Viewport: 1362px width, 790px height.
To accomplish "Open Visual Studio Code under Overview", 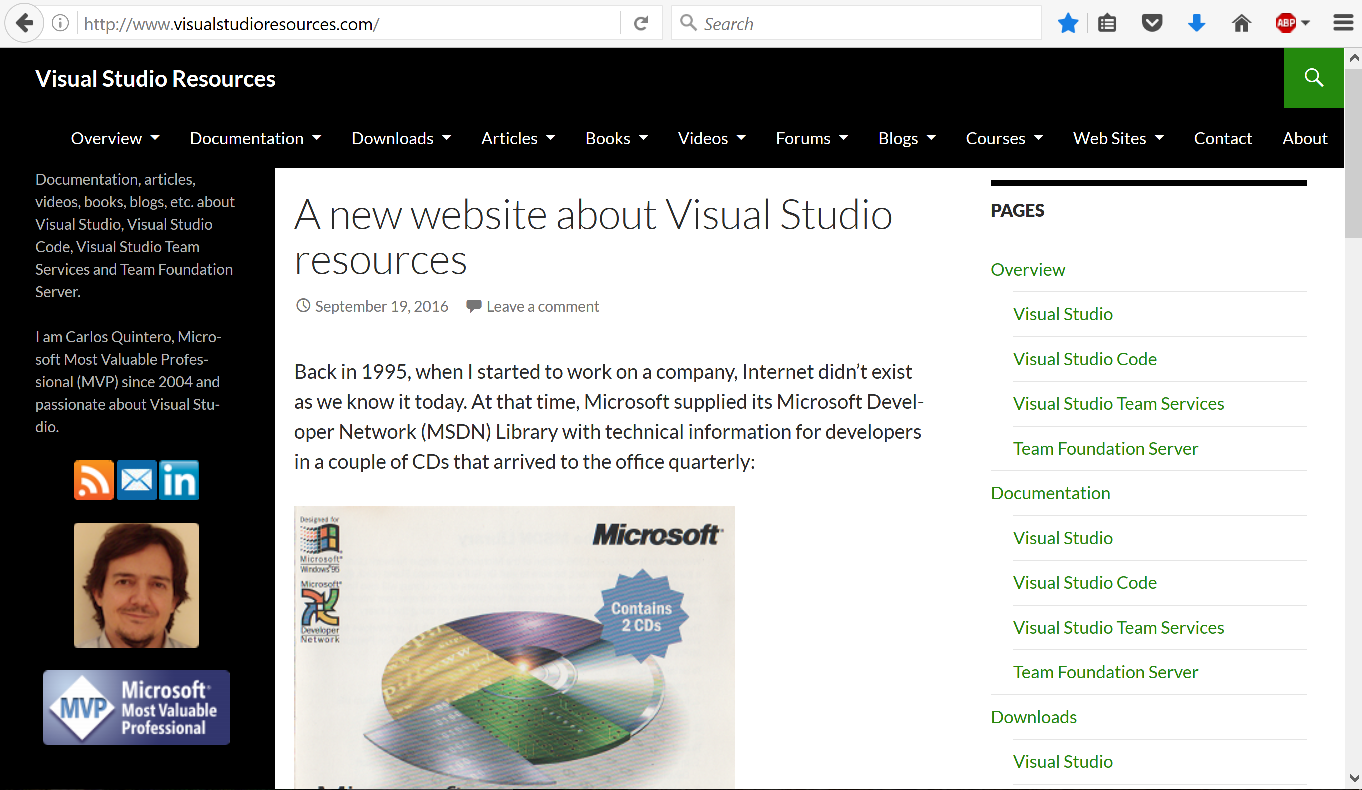I will [1085, 358].
